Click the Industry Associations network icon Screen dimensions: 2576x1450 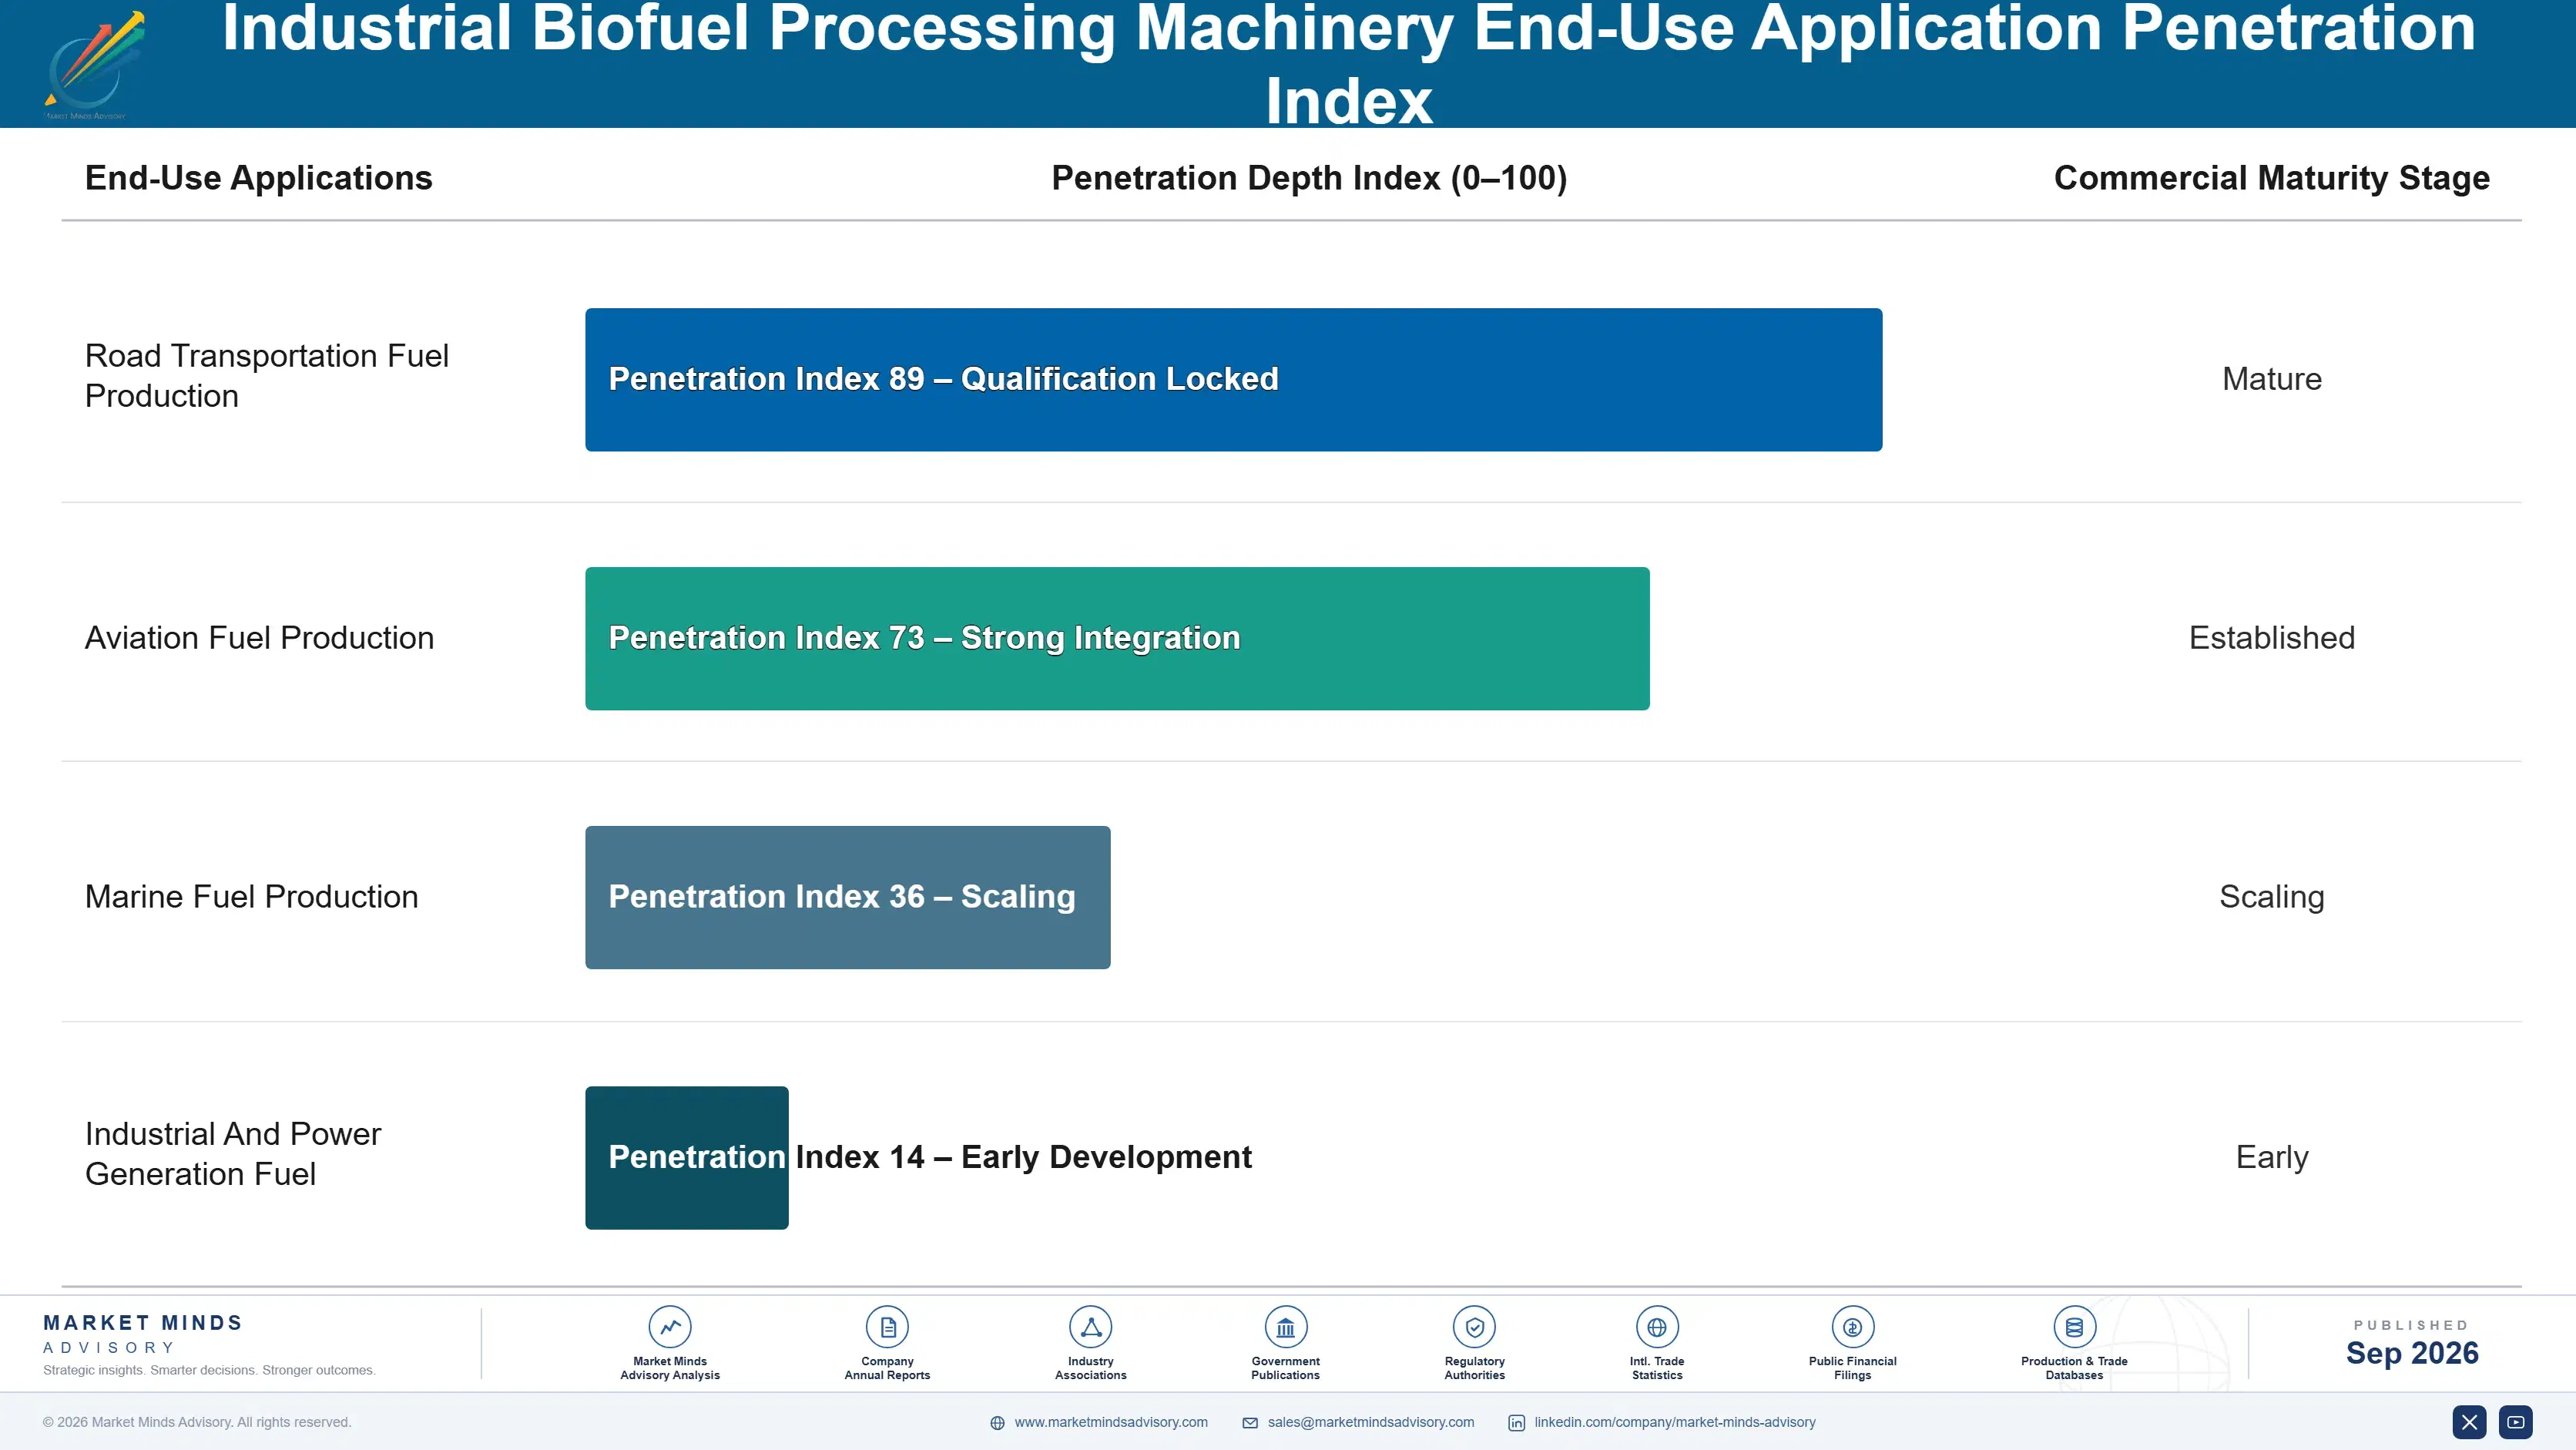(x=1091, y=1327)
